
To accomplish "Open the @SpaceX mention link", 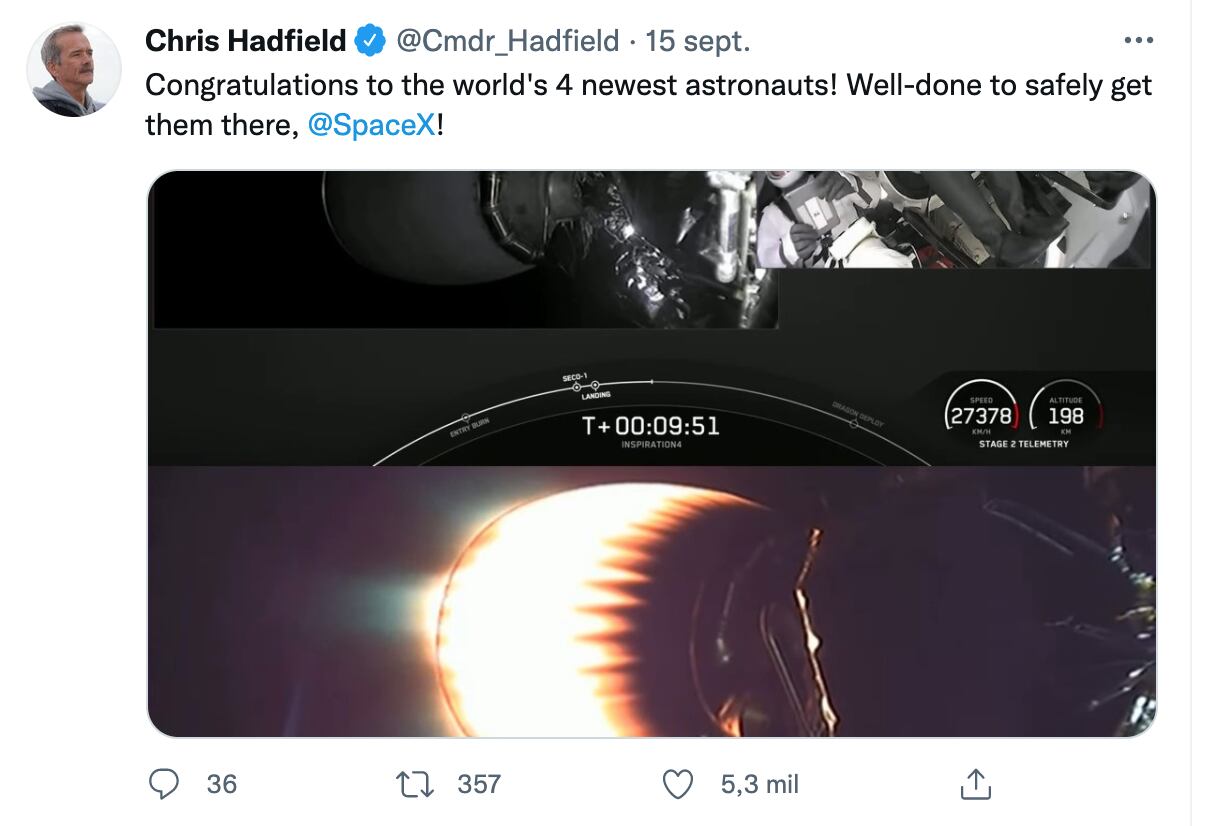I will click(370, 127).
